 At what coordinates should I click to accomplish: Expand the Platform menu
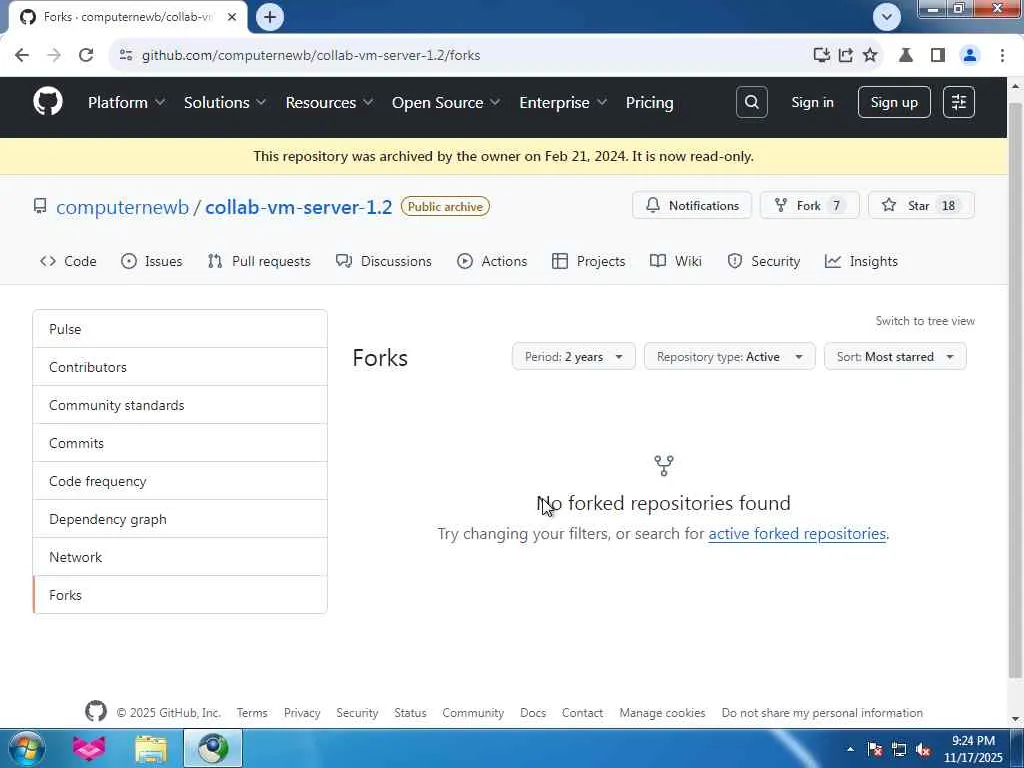127,103
